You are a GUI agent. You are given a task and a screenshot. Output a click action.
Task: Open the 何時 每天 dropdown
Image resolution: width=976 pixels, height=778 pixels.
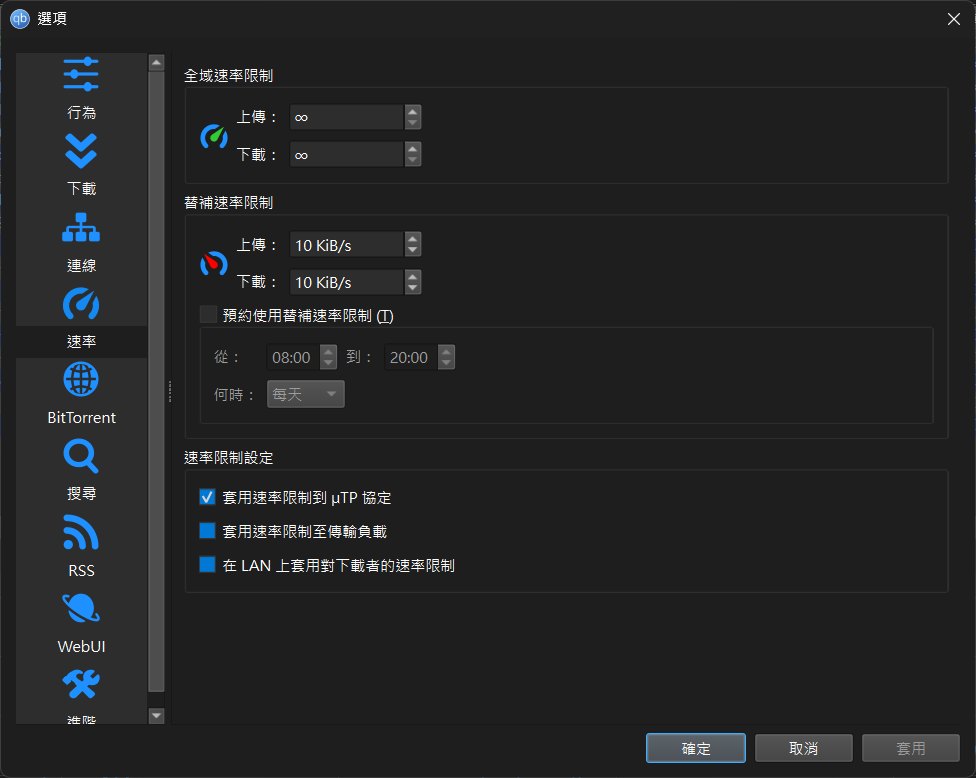click(306, 394)
